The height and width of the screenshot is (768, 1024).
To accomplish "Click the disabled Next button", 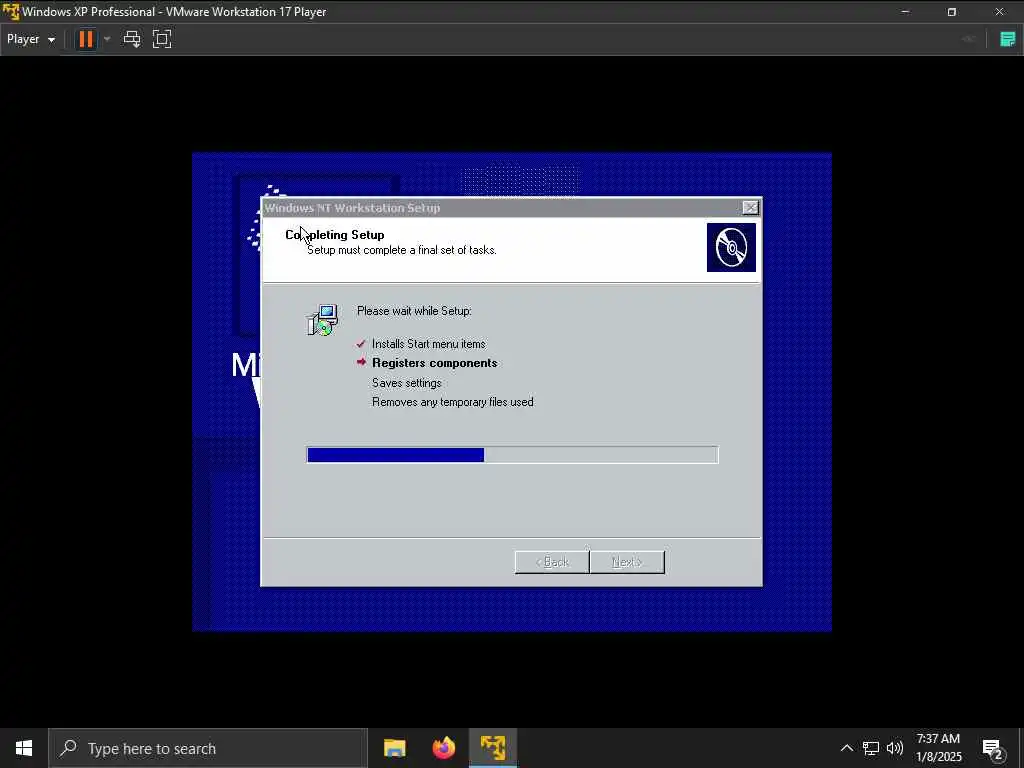I will [627, 562].
